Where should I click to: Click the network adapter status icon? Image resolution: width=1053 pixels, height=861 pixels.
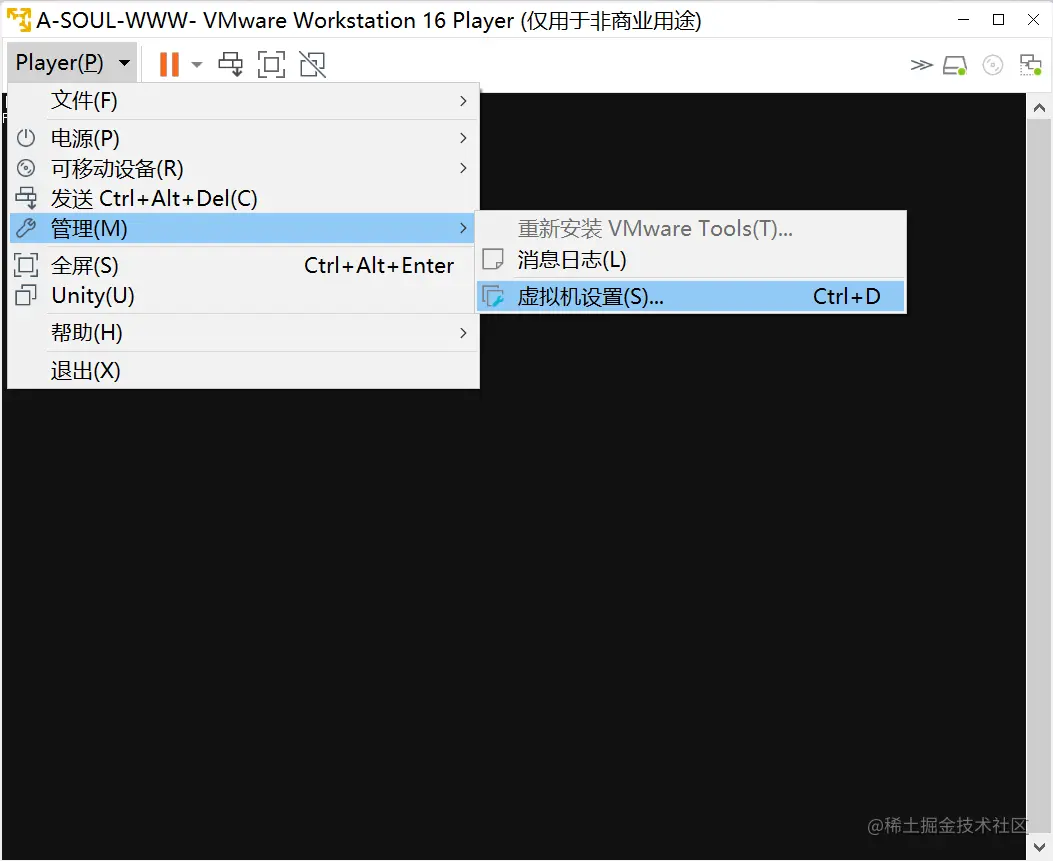point(1030,65)
